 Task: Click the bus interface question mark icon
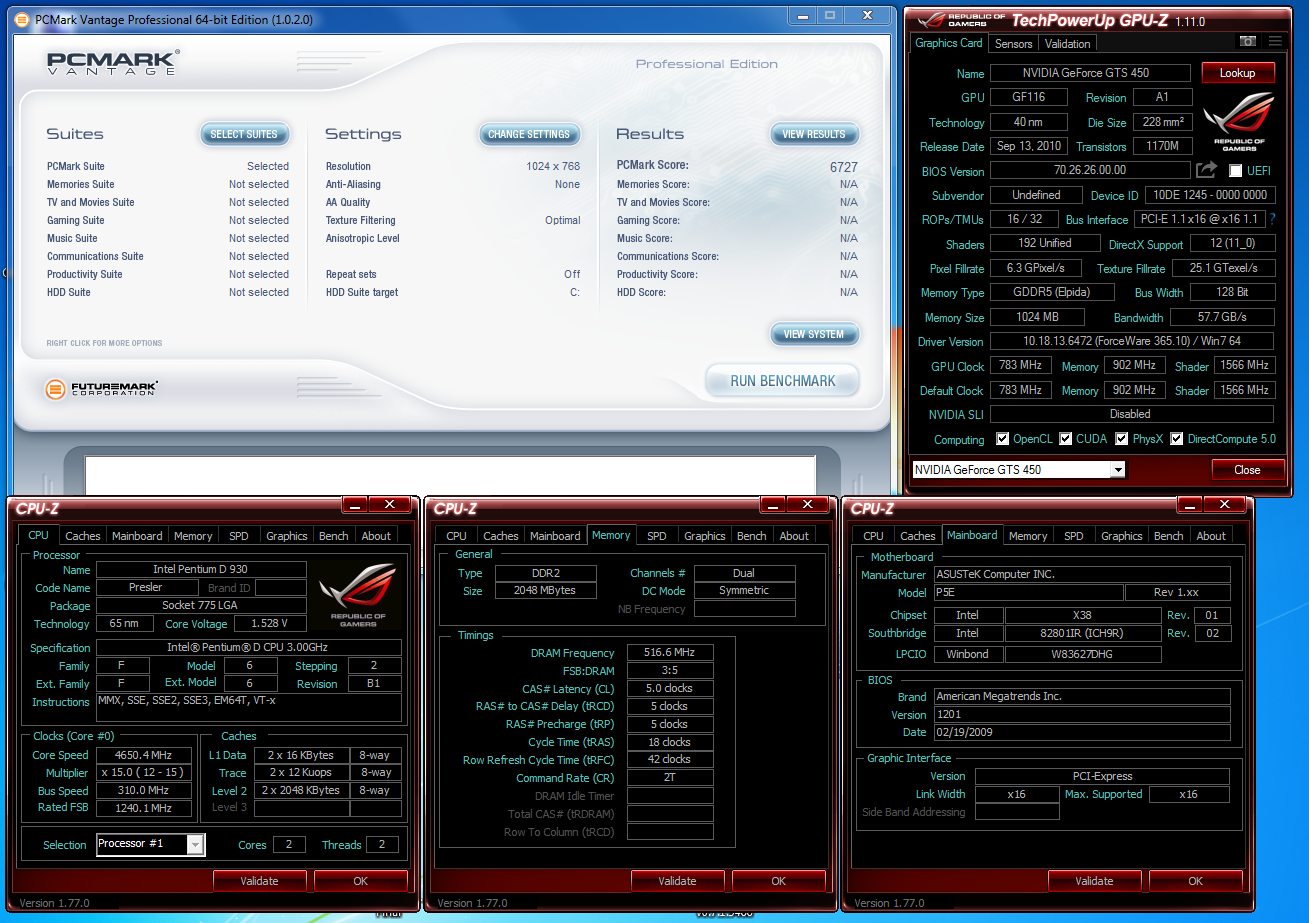(x=1273, y=219)
